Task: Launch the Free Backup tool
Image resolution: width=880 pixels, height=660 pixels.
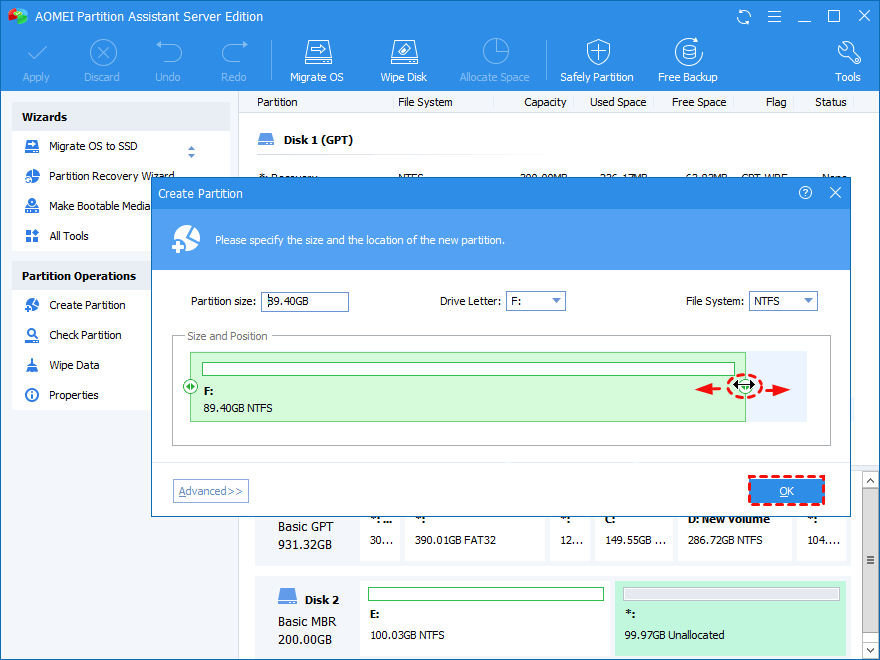Action: point(688,61)
